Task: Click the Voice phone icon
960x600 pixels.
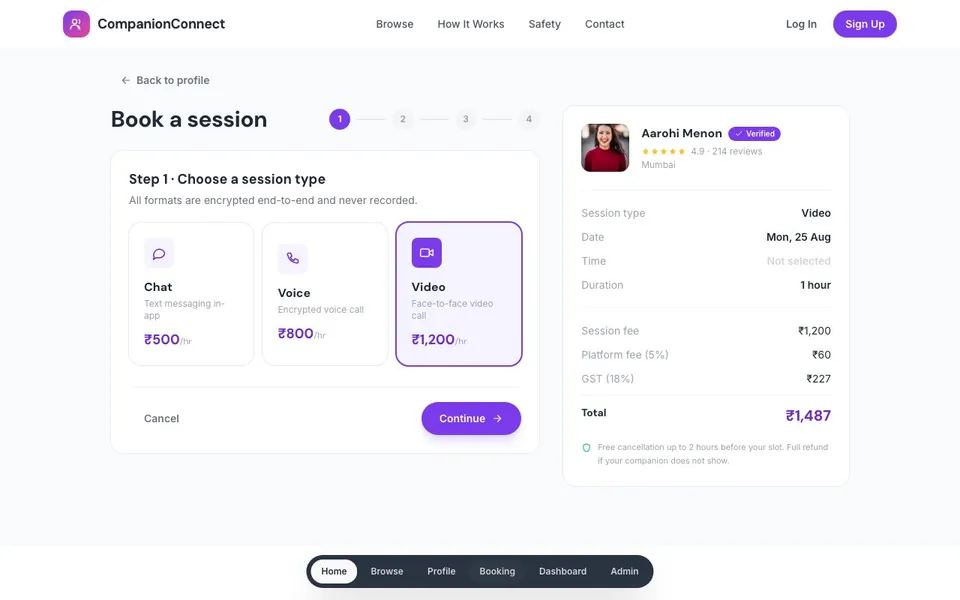Action: coord(293,259)
